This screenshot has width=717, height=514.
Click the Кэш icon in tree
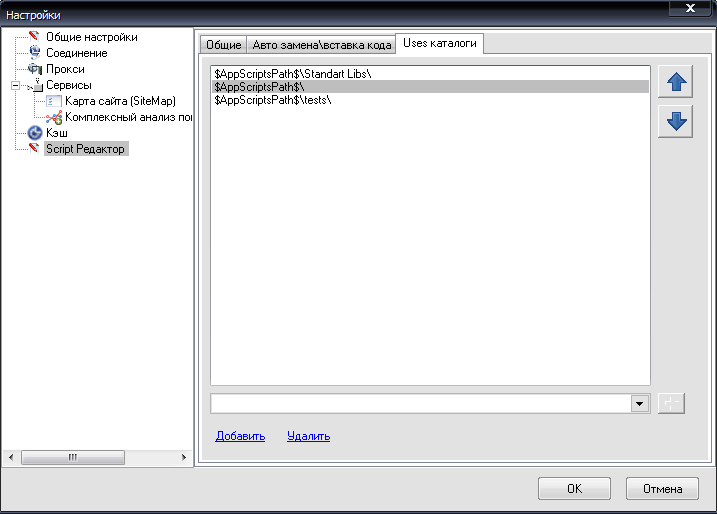pos(34,133)
